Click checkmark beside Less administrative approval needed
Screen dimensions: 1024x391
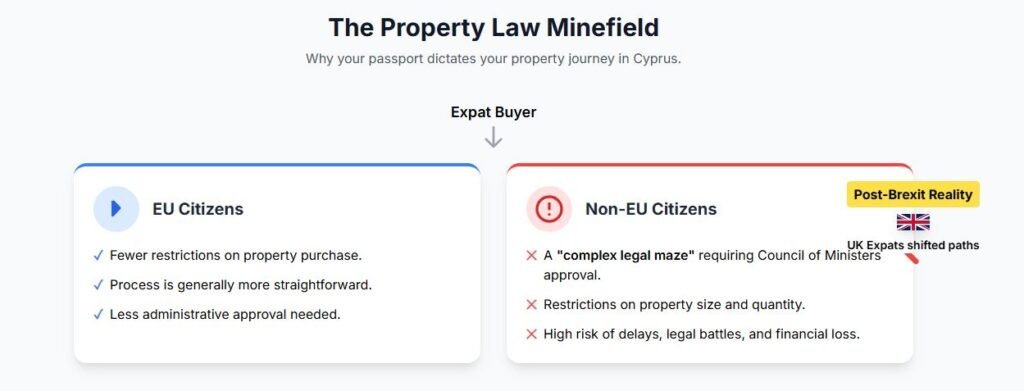click(99, 315)
